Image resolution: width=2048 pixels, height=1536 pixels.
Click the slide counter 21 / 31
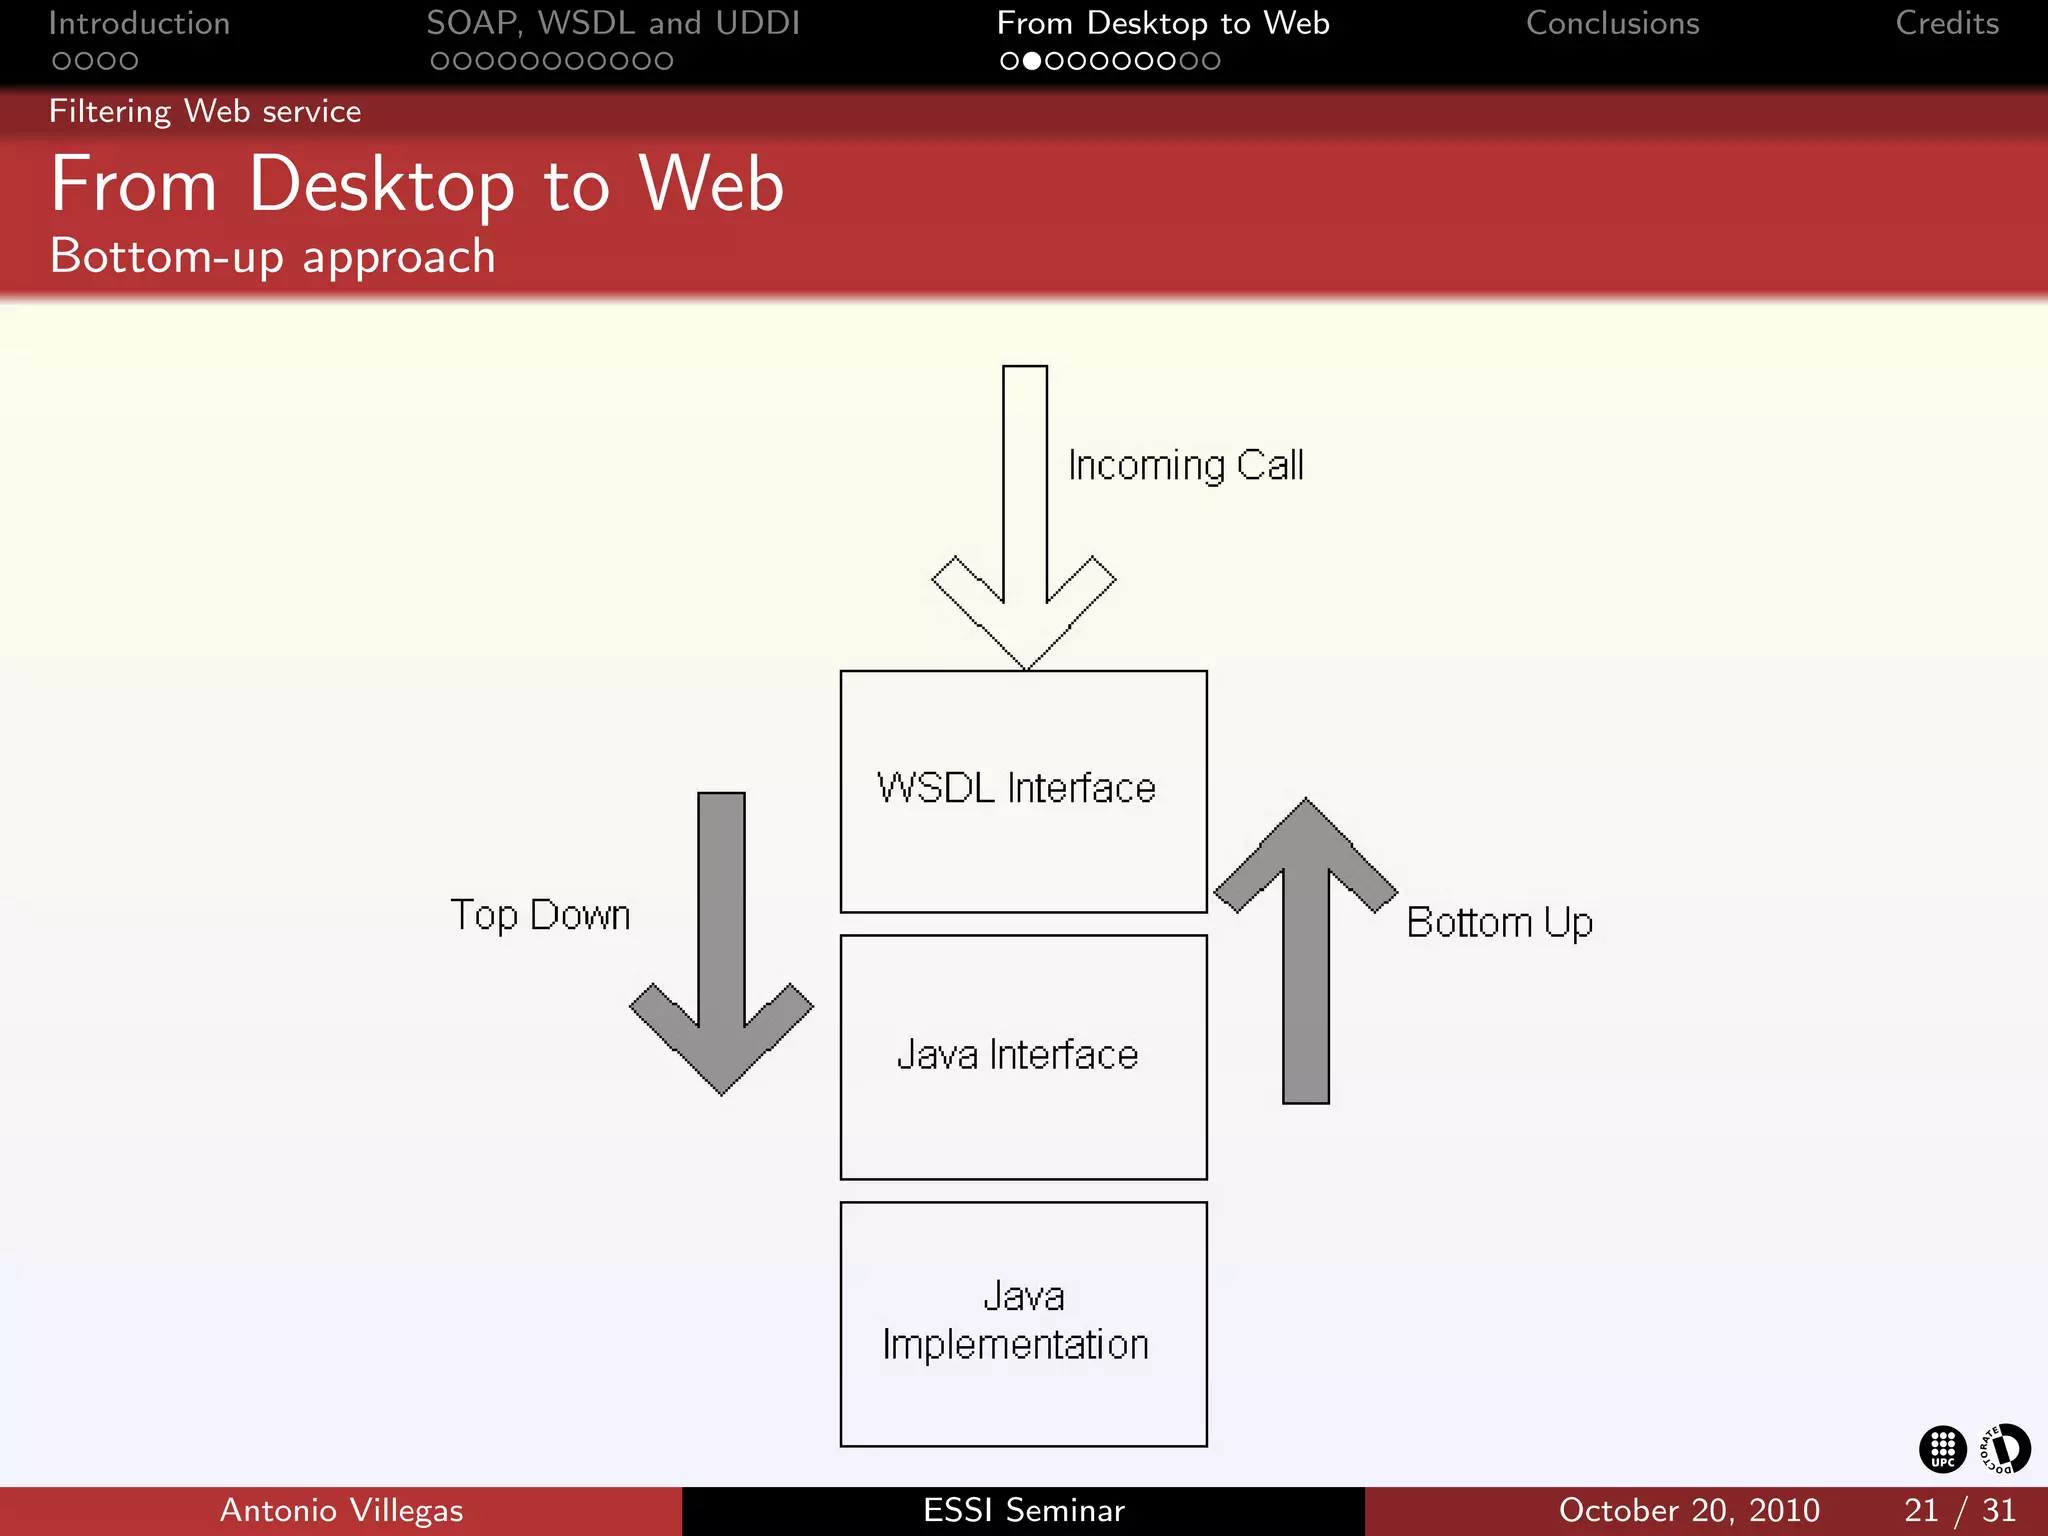[x=1960, y=1510]
